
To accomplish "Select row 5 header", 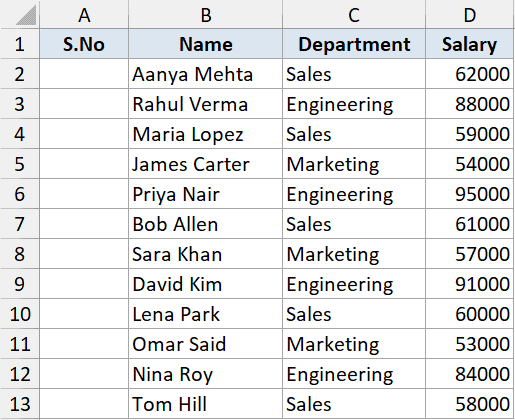I will click(x=20, y=164).
